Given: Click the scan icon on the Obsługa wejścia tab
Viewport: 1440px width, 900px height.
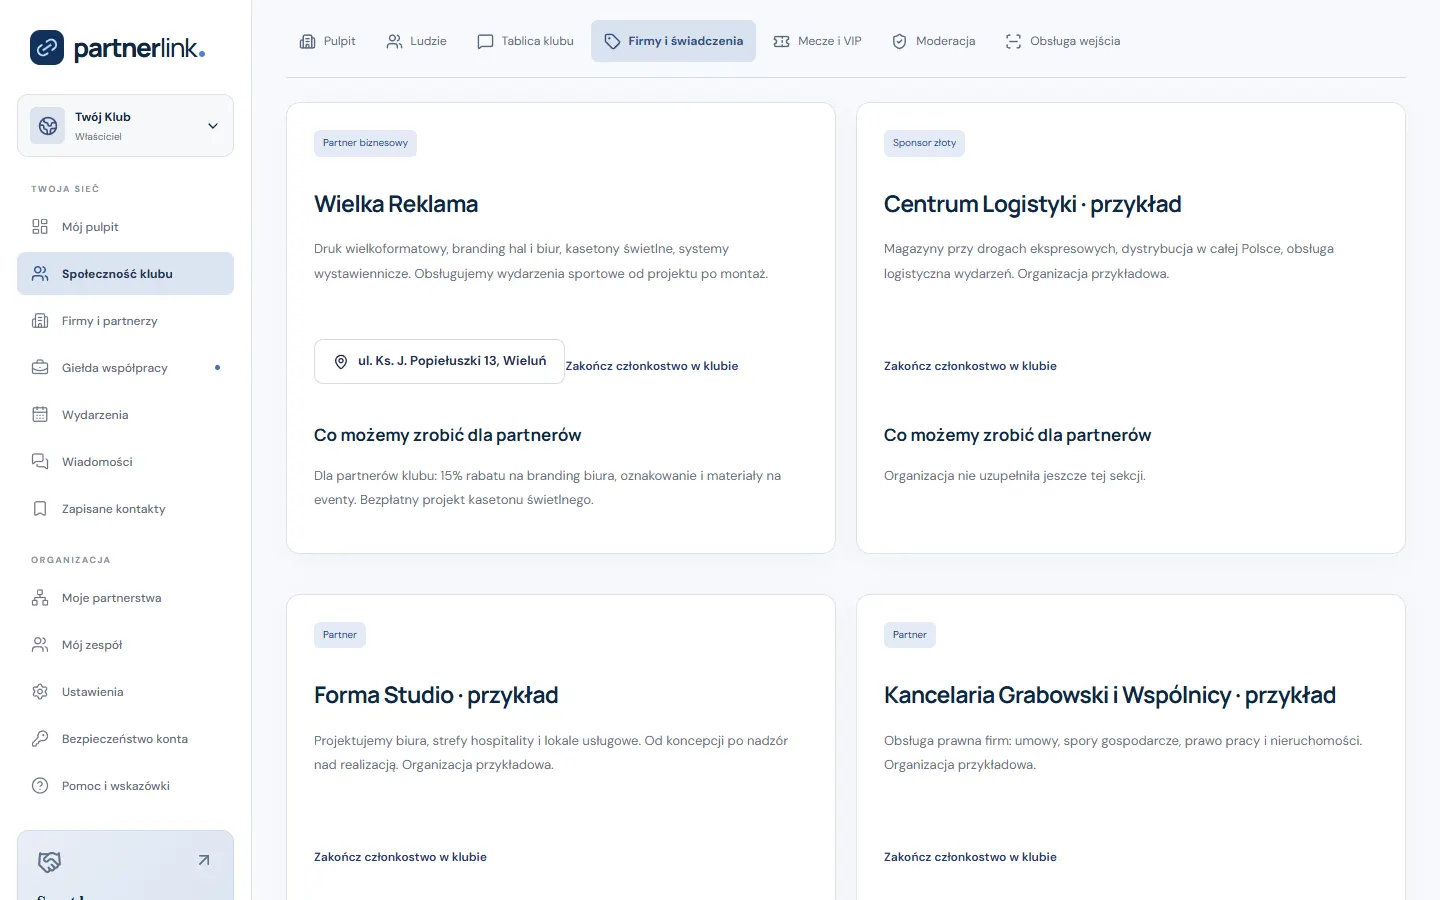Looking at the screenshot, I should click(1013, 41).
